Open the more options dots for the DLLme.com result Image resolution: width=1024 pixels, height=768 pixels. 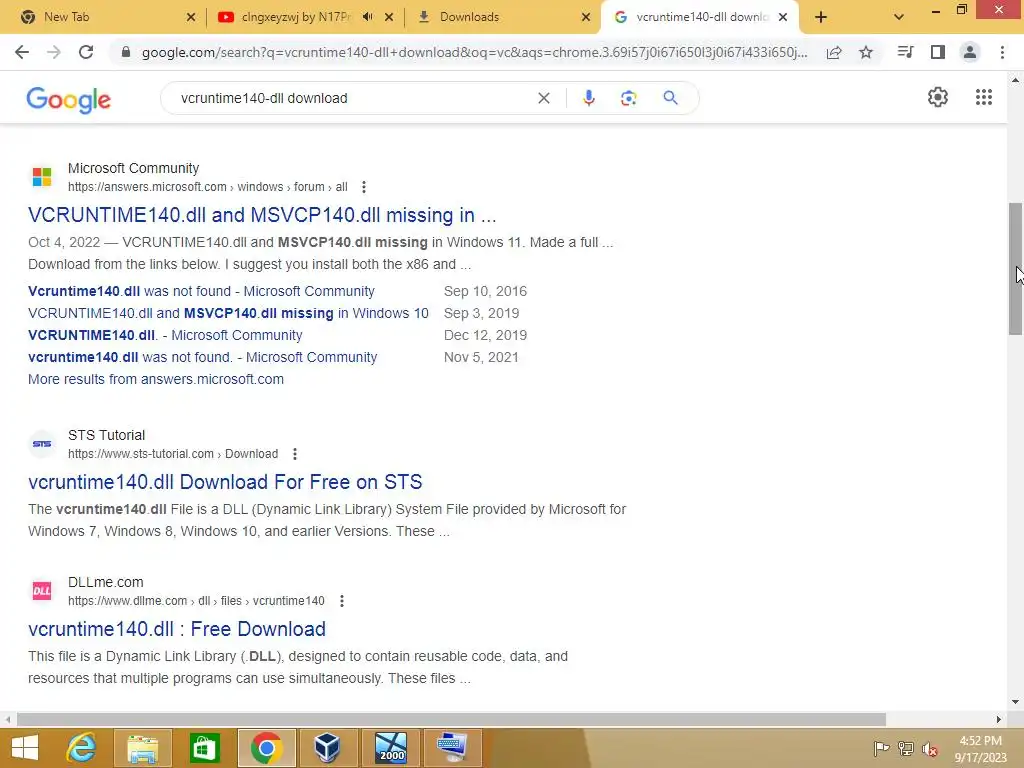[342, 601]
